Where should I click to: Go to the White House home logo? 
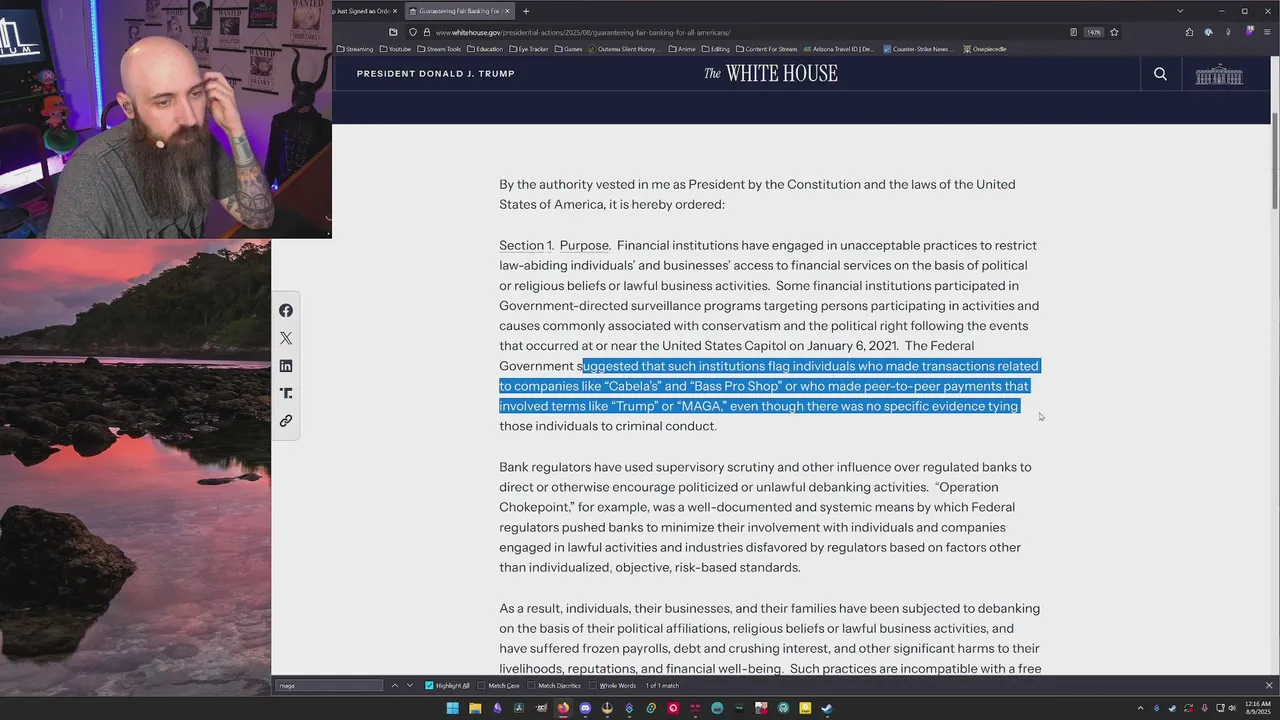pos(770,74)
